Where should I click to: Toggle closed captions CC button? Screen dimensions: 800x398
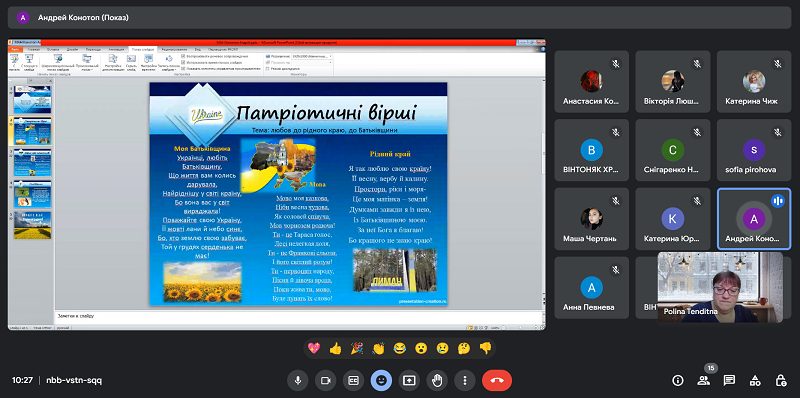click(353, 380)
